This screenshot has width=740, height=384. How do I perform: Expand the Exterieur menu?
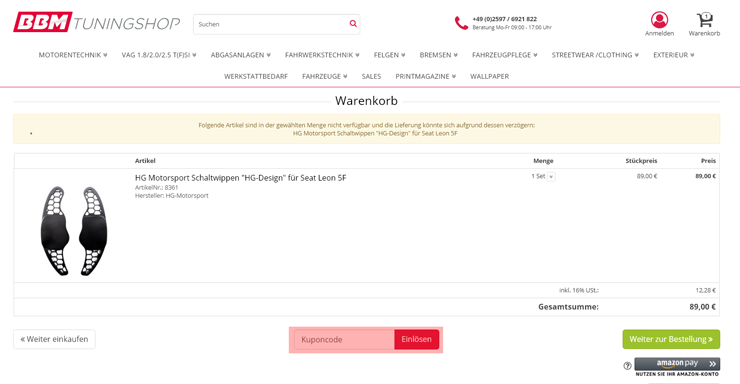[673, 55]
